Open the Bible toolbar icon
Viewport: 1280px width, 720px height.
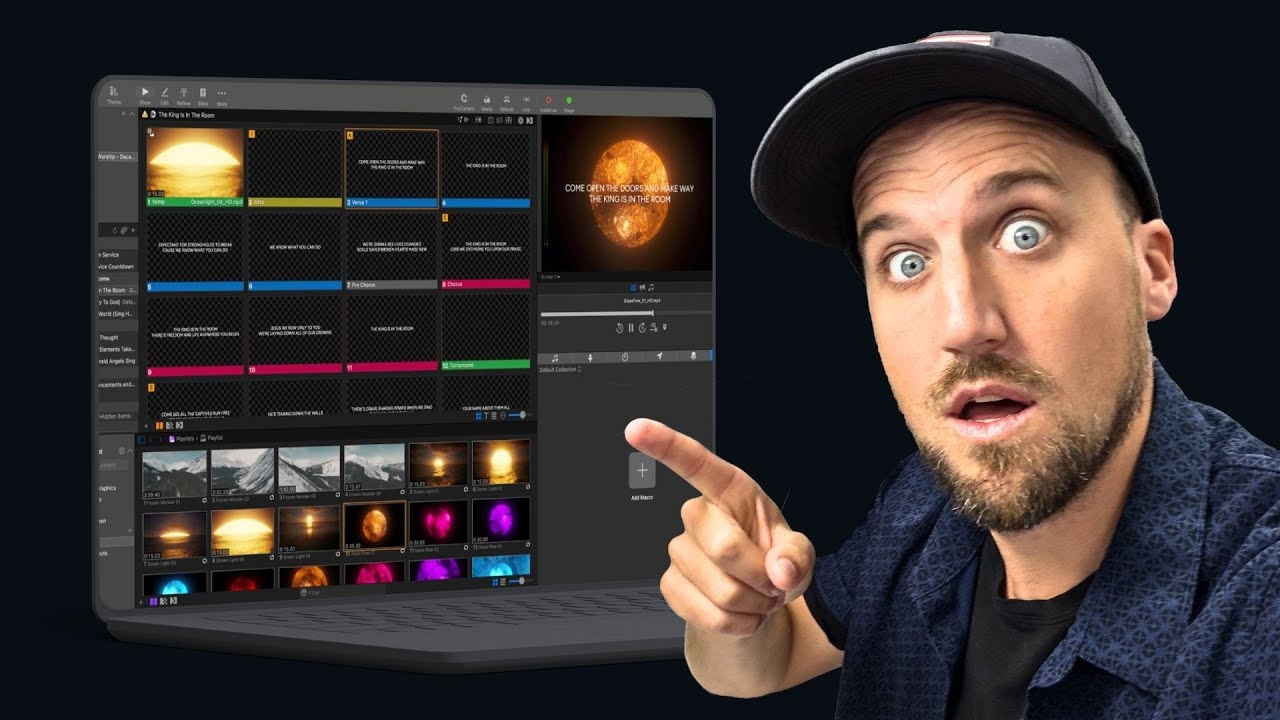[x=203, y=95]
